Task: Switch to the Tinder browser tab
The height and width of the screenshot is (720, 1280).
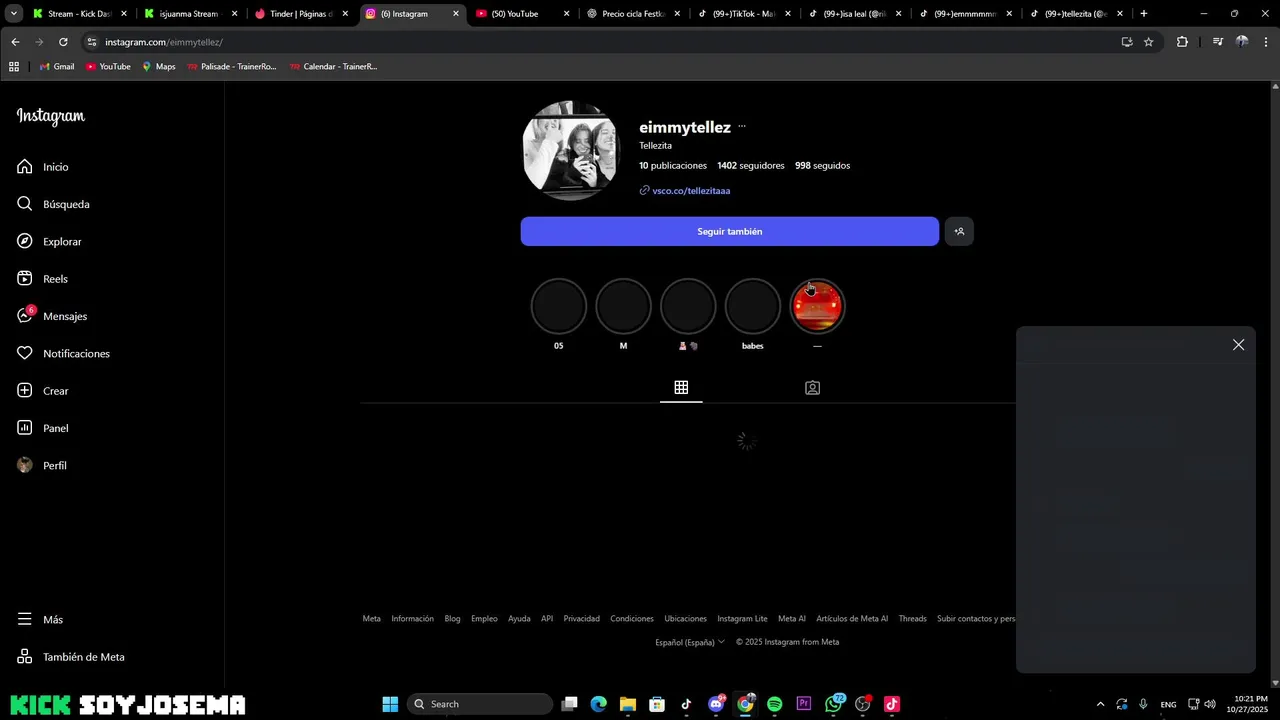Action: (300, 14)
